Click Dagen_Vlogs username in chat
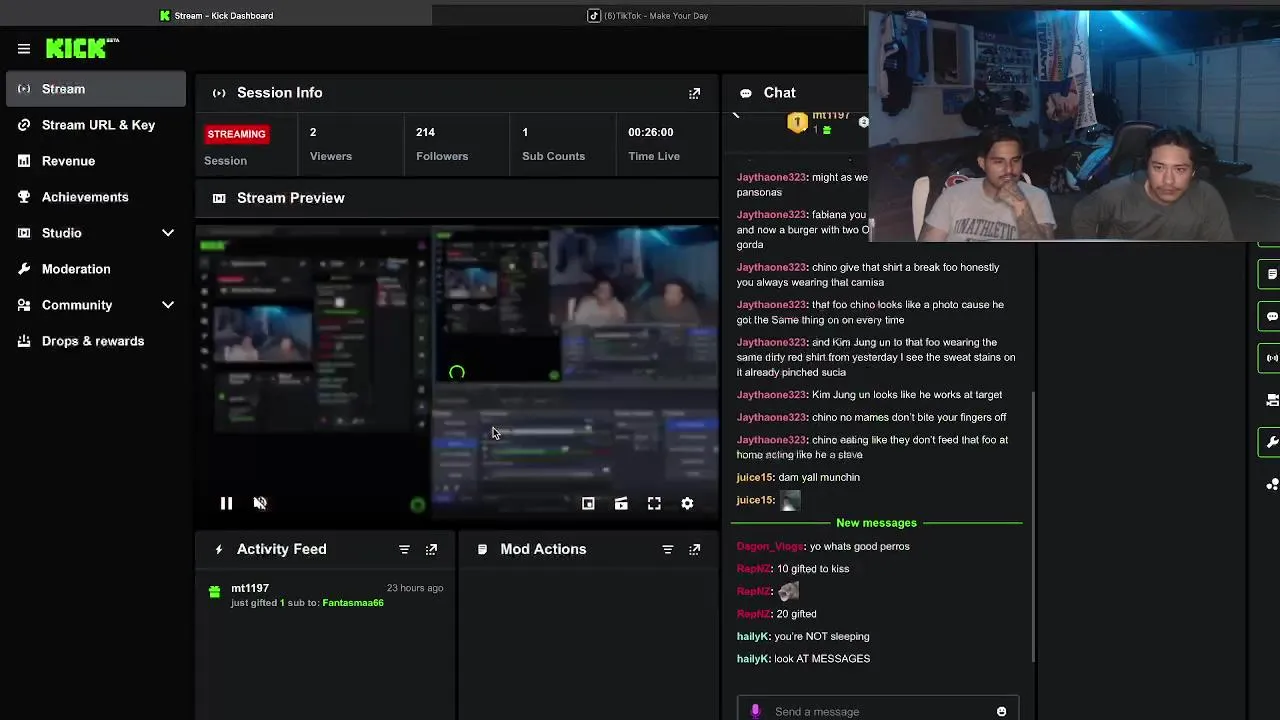The height and width of the screenshot is (720, 1280). coord(770,546)
